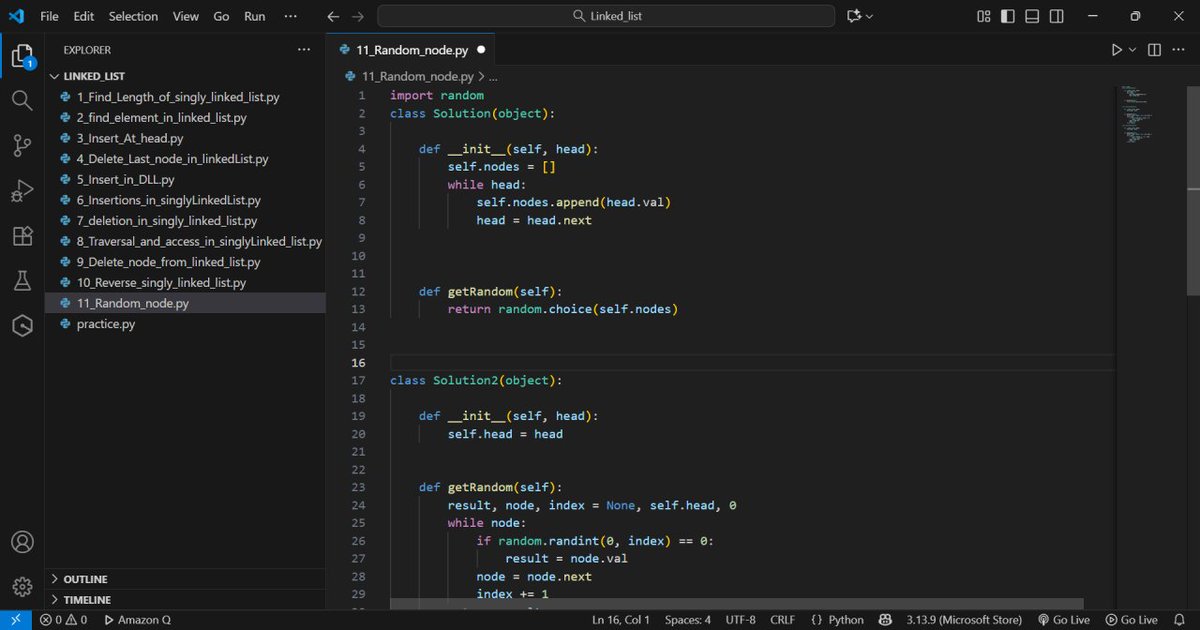
Task: Click the Ln 16, Col 1 indicator
Action: (620, 620)
